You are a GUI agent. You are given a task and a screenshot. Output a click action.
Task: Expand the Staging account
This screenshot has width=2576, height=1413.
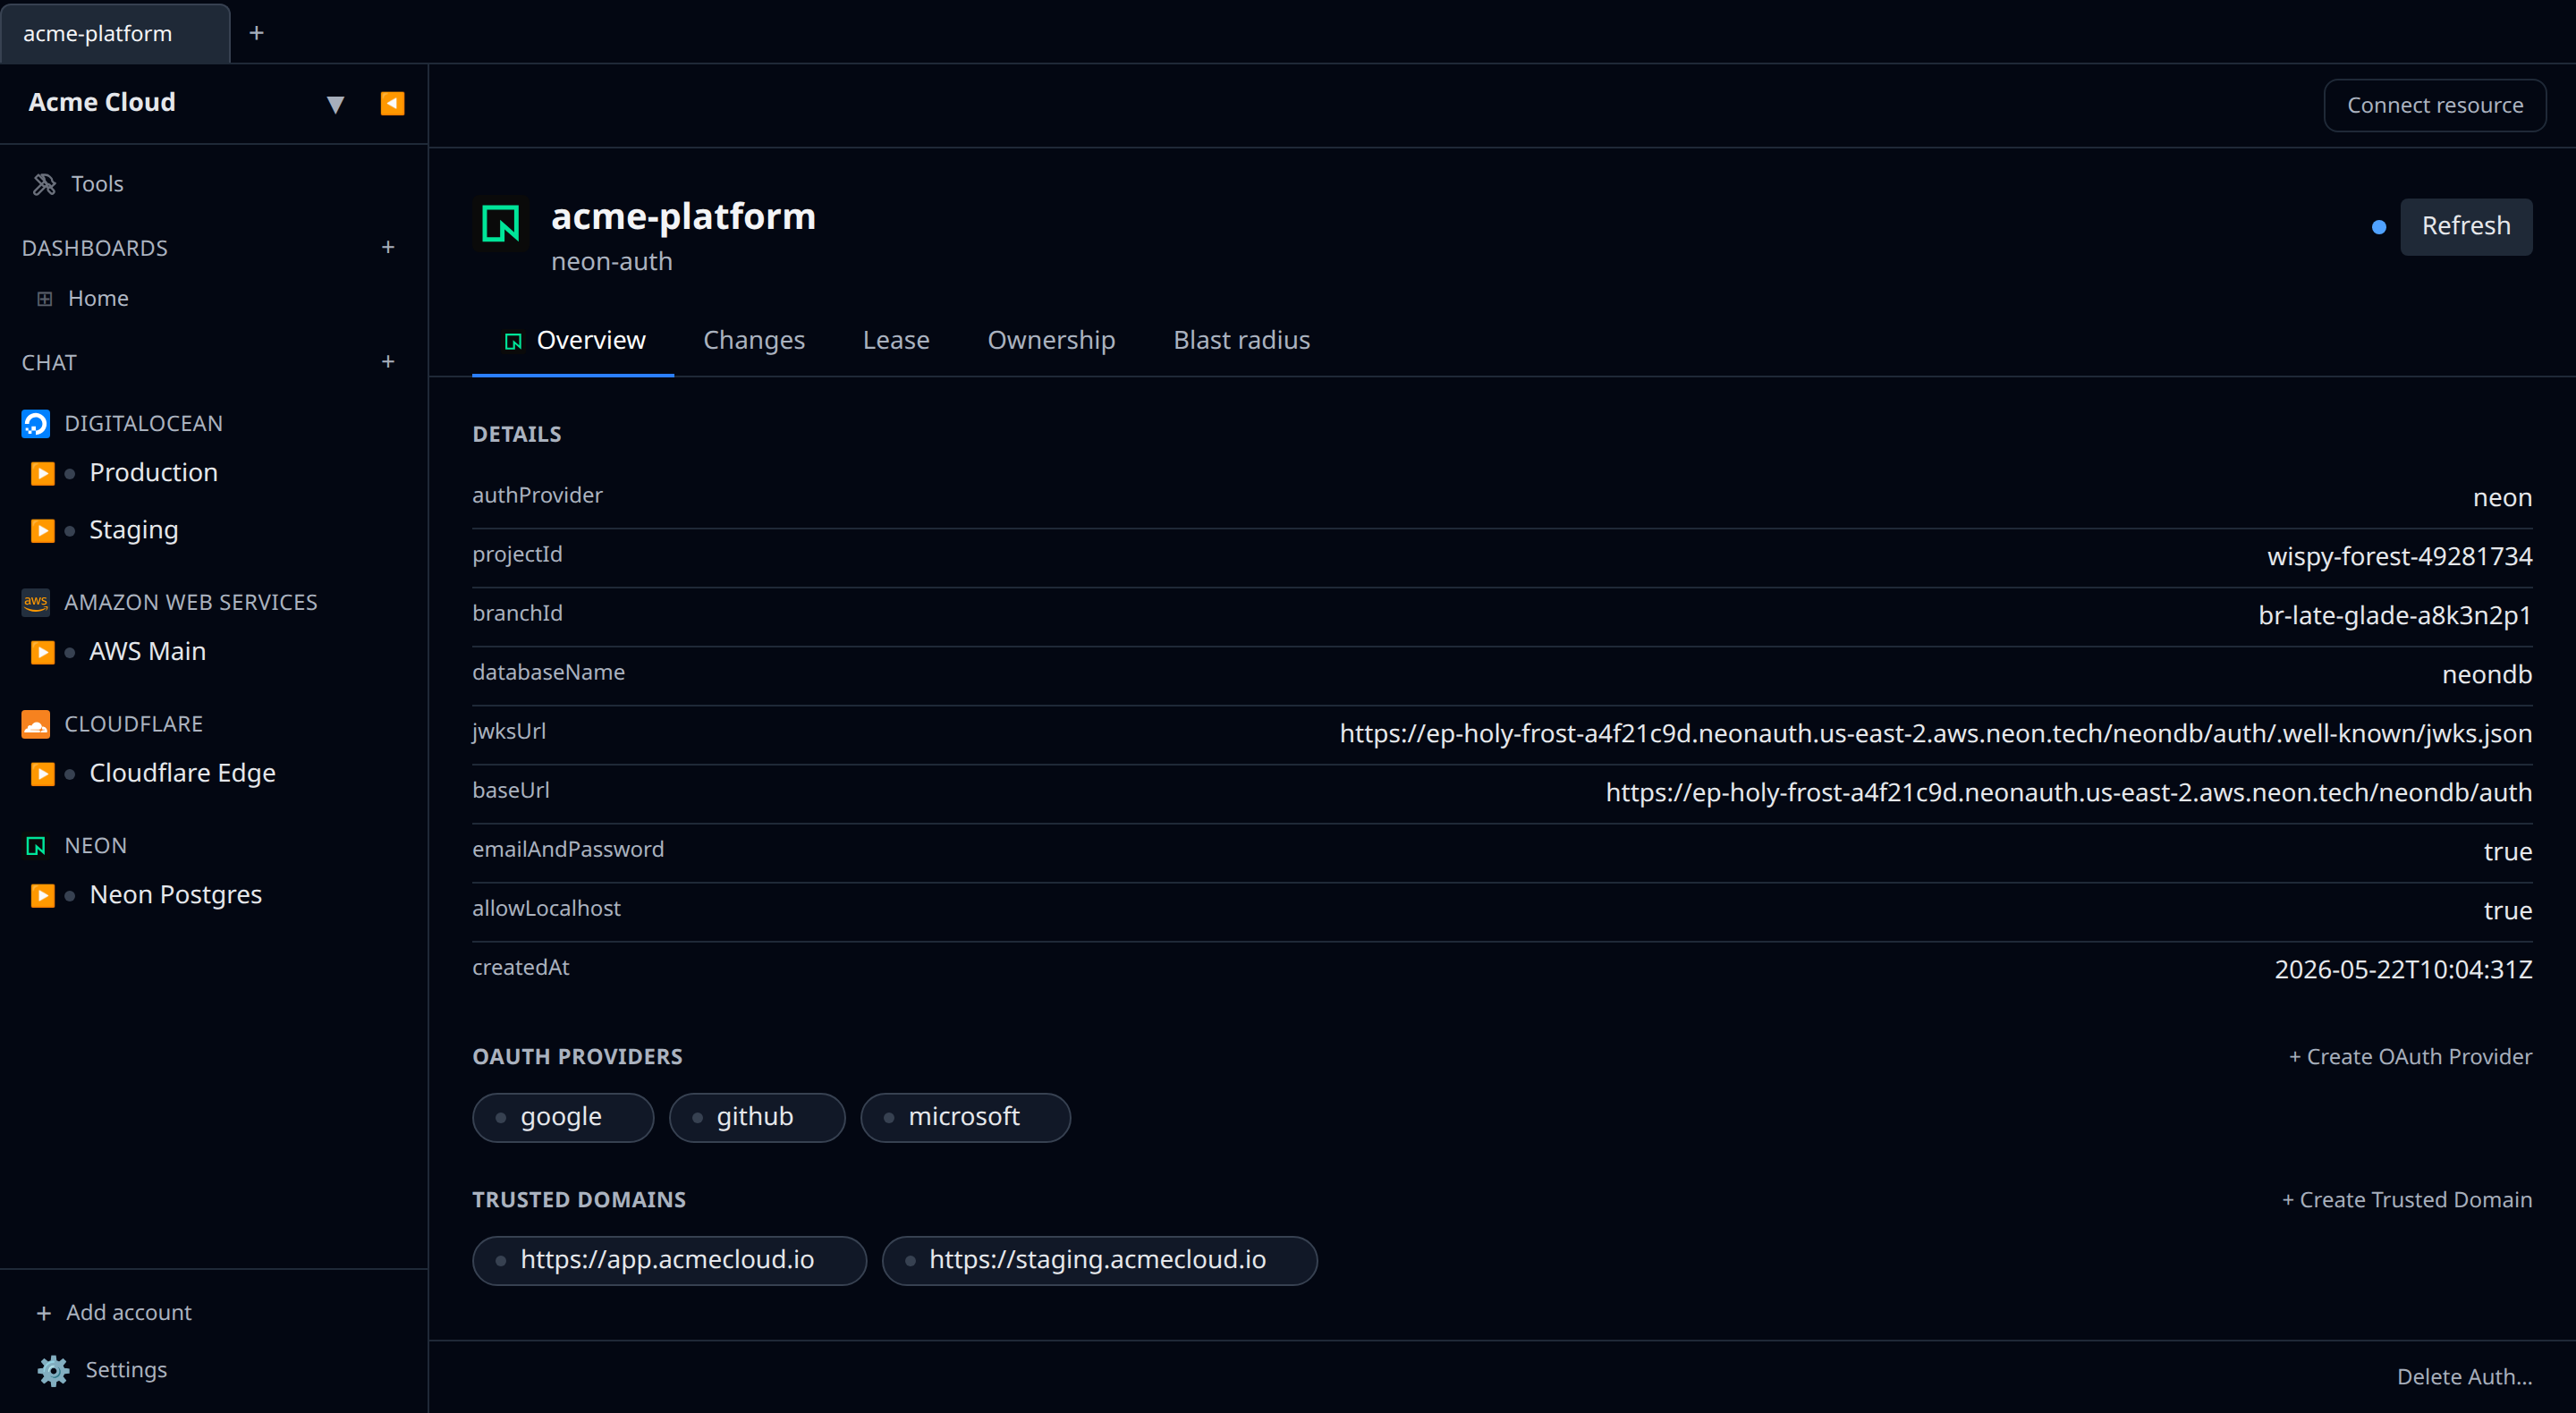[x=42, y=530]
